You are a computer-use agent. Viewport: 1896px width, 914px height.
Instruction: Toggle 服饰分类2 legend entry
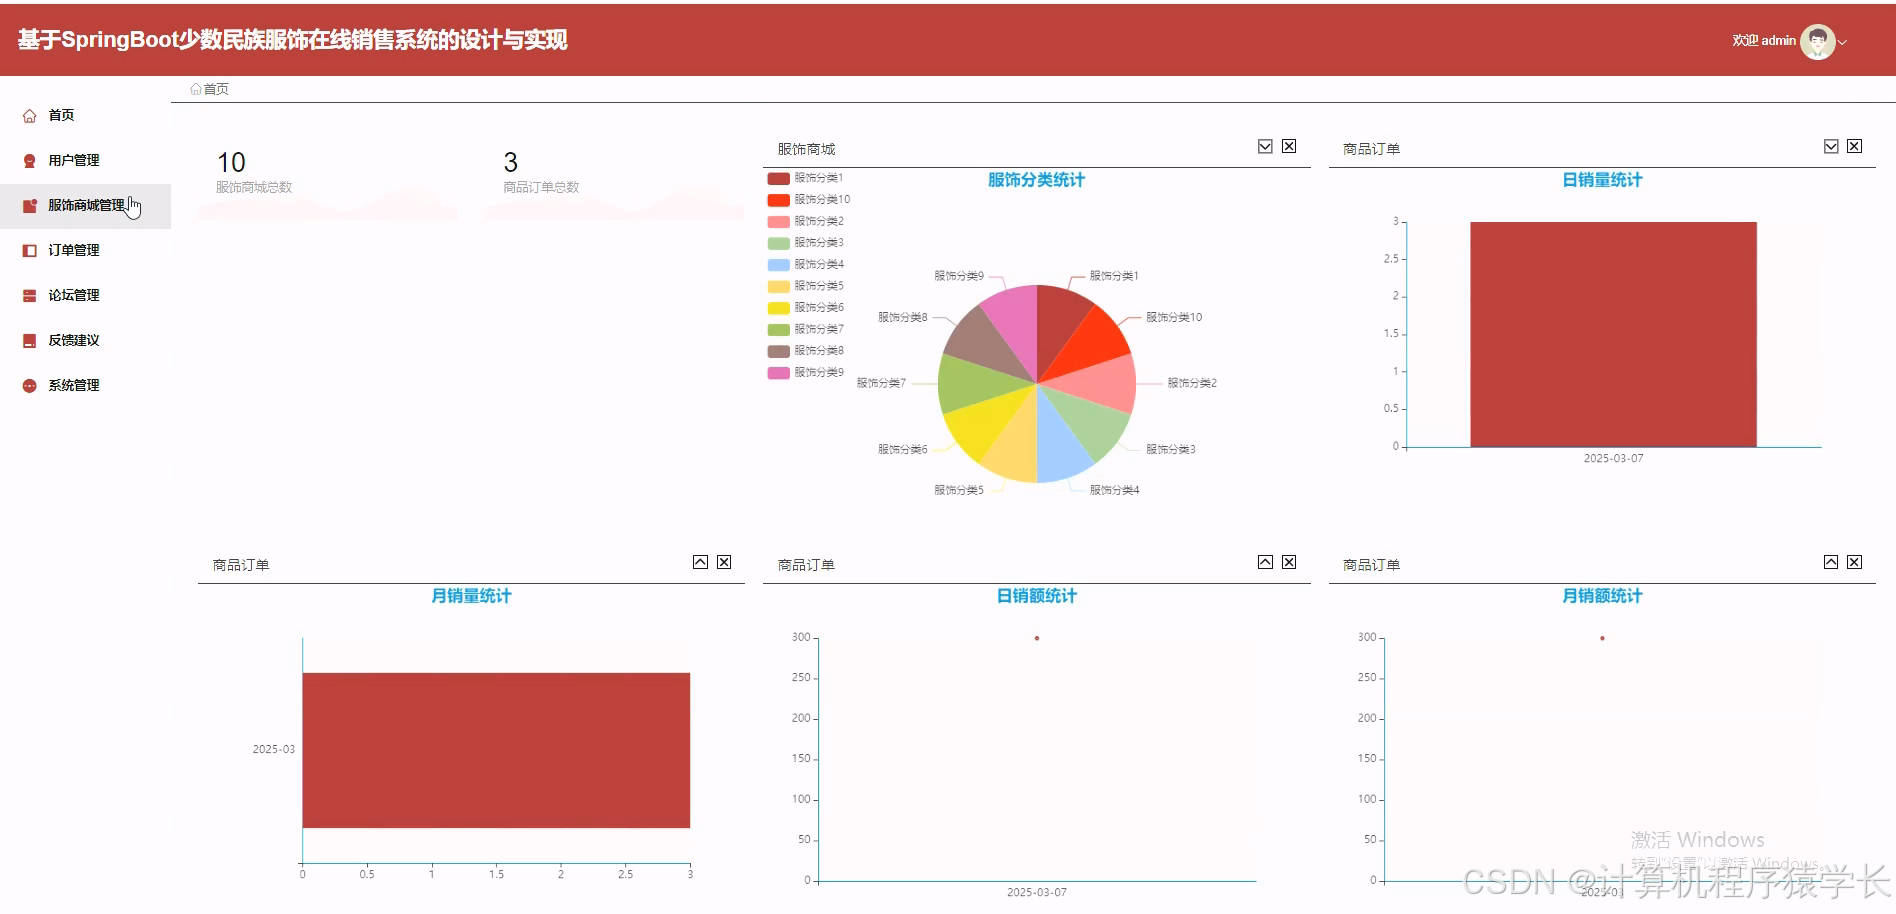point(805,221)
